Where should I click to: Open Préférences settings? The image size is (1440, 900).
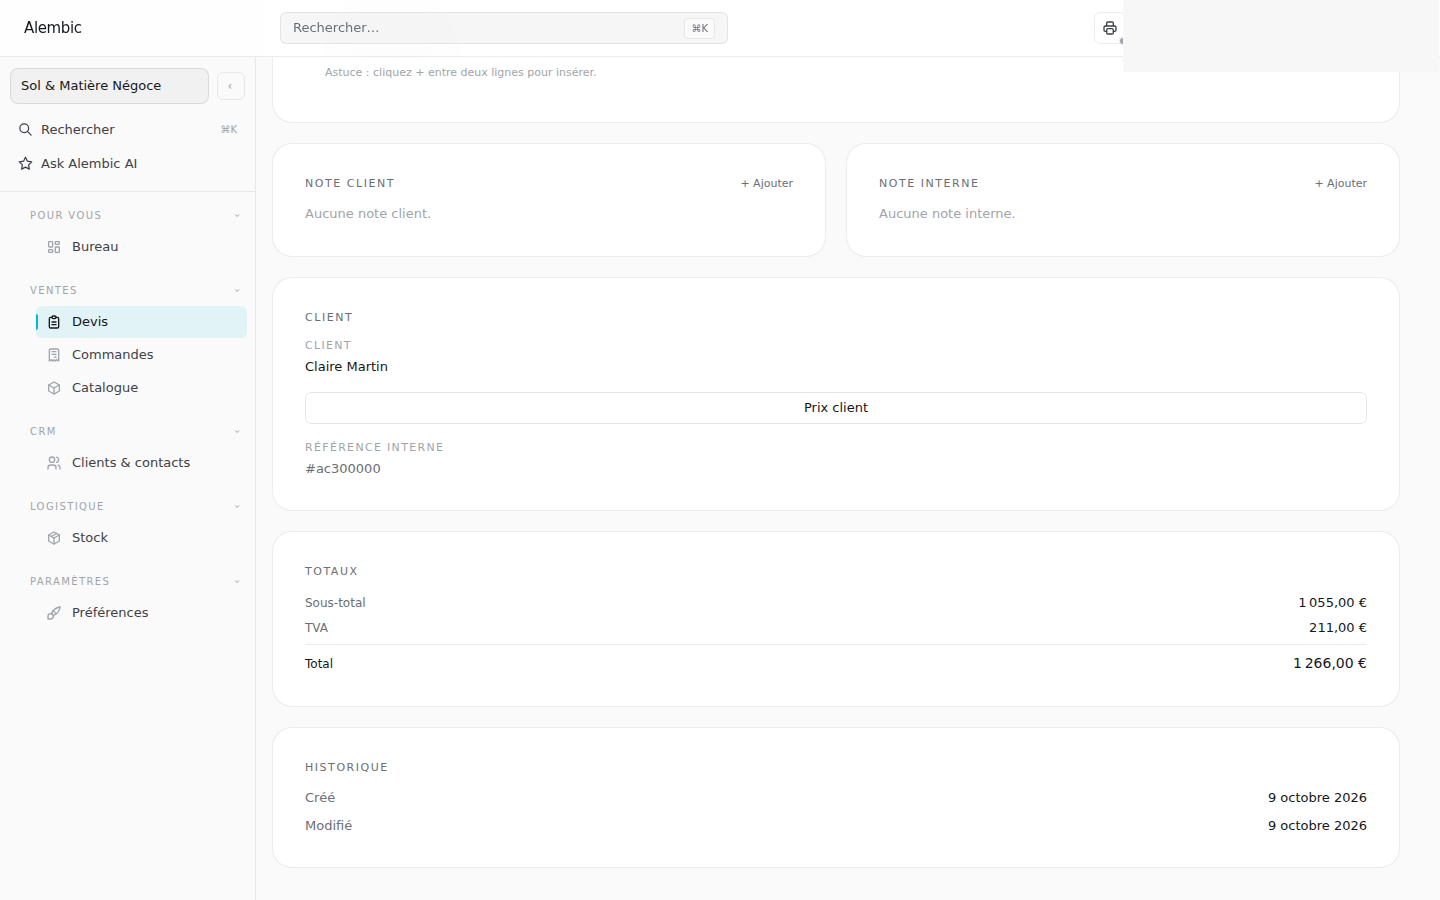point(141,613)
